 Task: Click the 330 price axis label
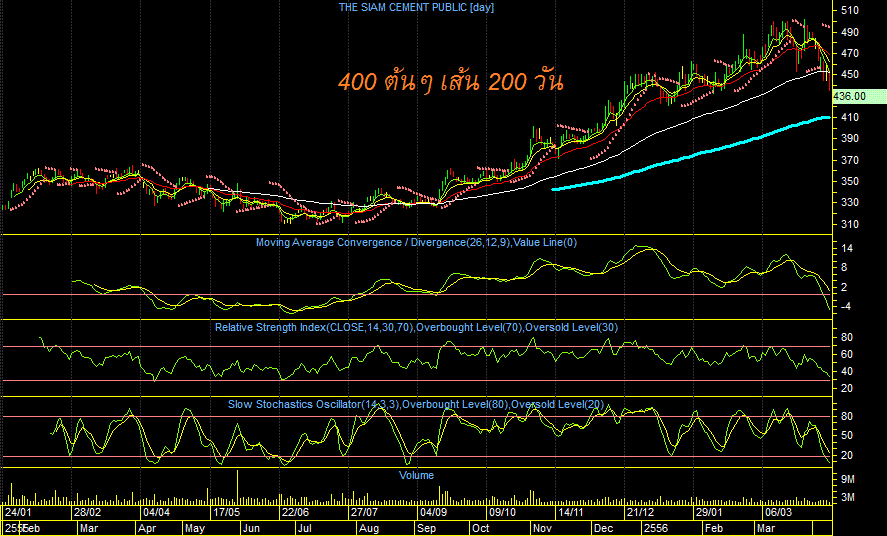point(849,202)
